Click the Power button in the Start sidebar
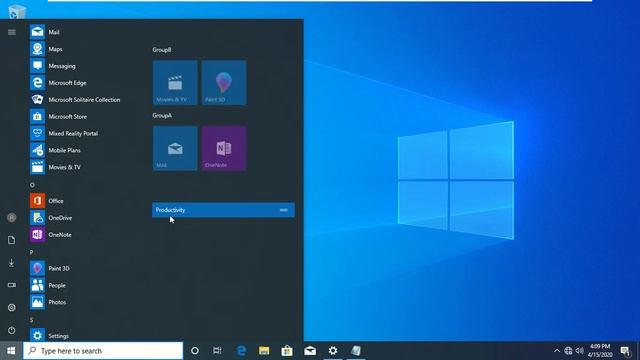The image size is (640, 360). tap(12, 330)
